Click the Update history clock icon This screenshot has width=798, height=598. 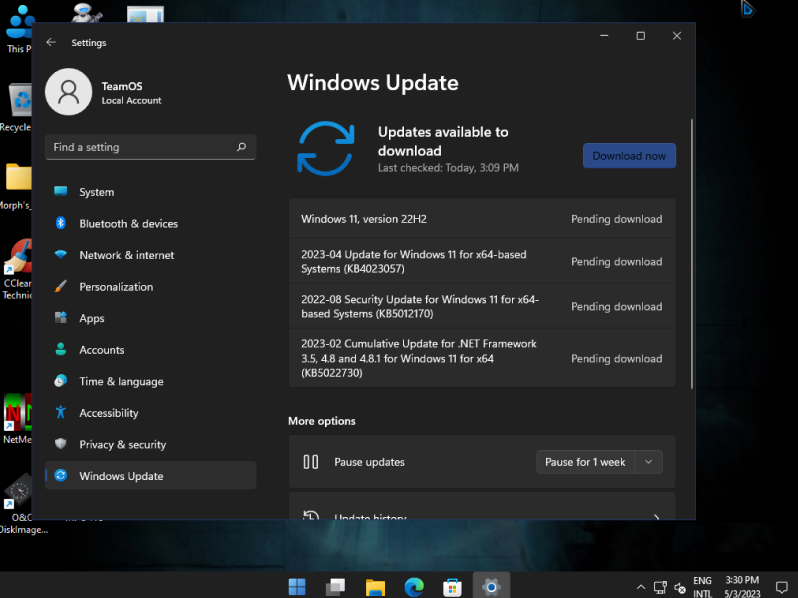pyautogui.click(x=310, y=515)
